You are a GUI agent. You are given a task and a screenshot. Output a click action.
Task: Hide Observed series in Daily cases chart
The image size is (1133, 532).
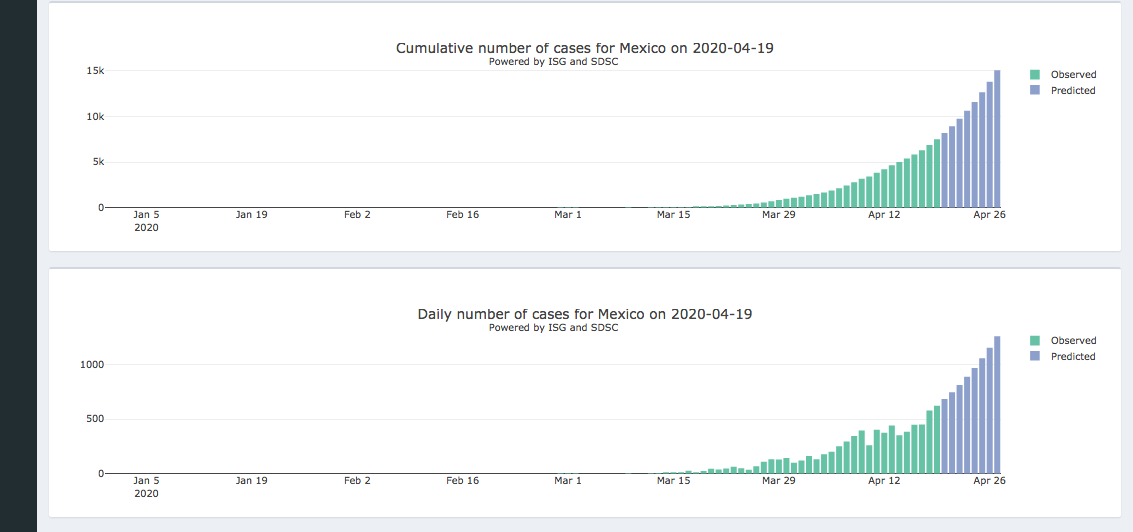1072,341
